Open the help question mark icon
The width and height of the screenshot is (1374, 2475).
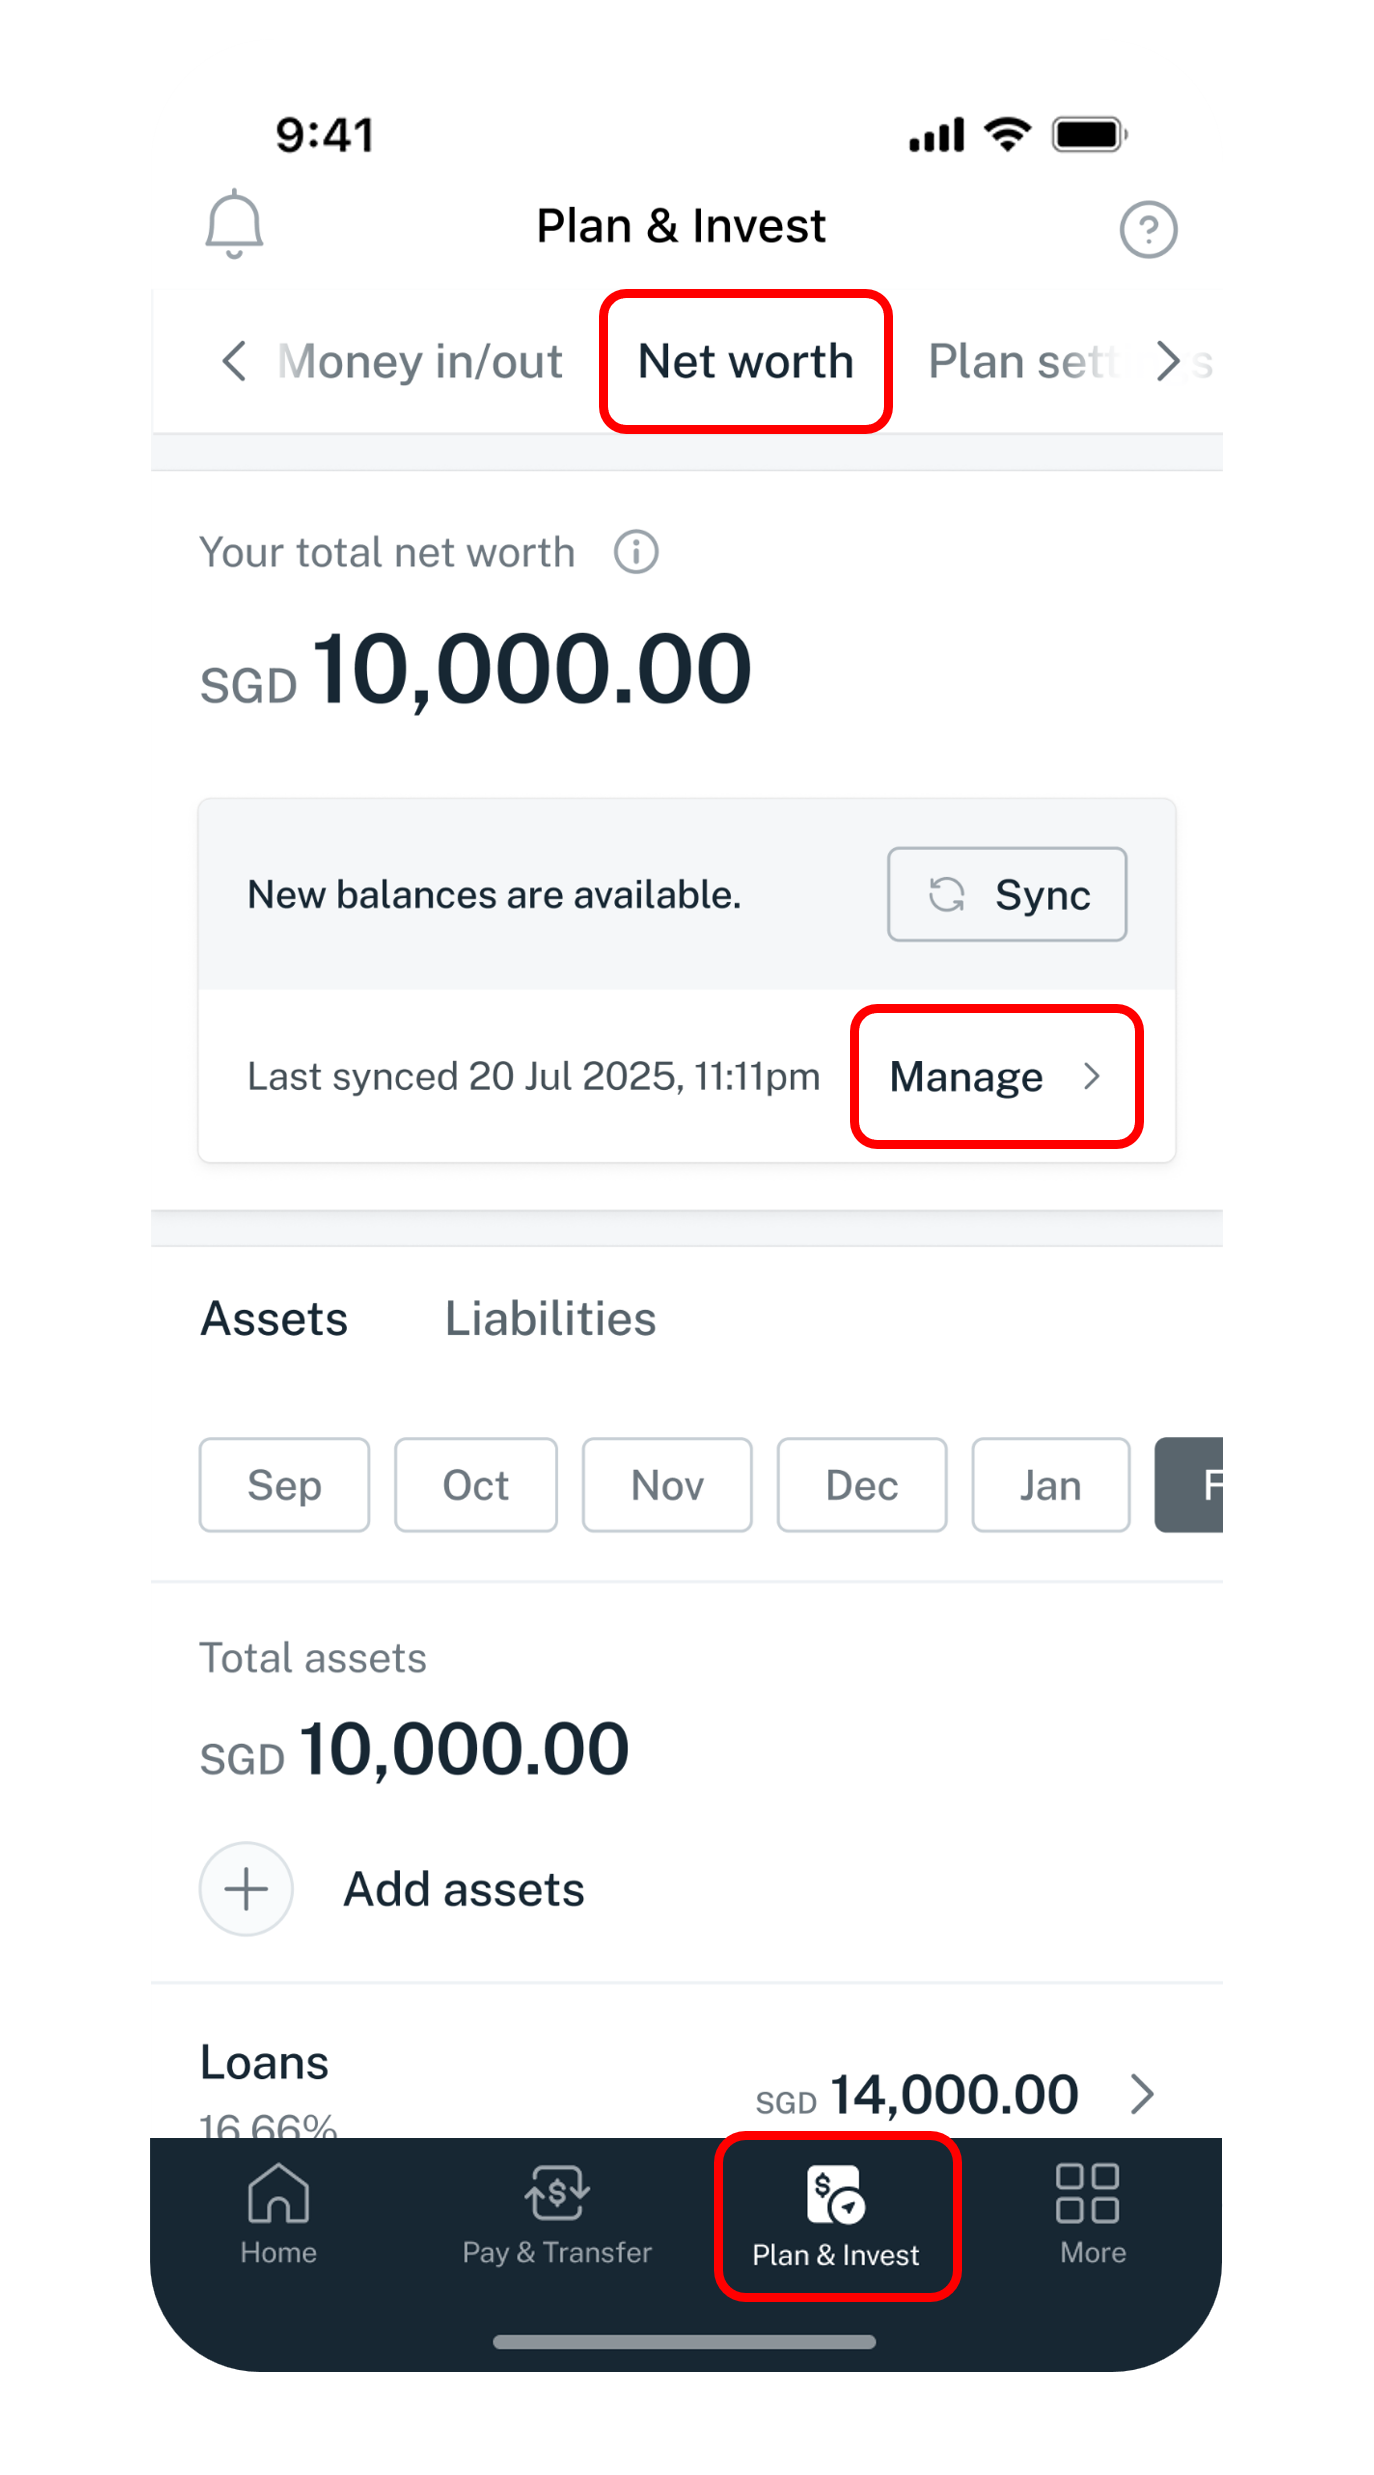[x=1148, y=229]
